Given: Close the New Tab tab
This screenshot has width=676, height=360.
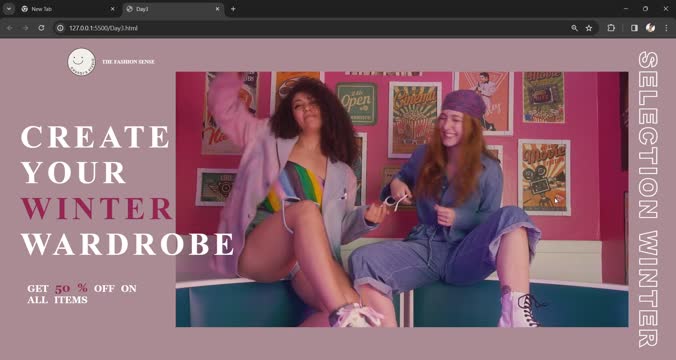Looking at the screenshot, I should [113, 9].
